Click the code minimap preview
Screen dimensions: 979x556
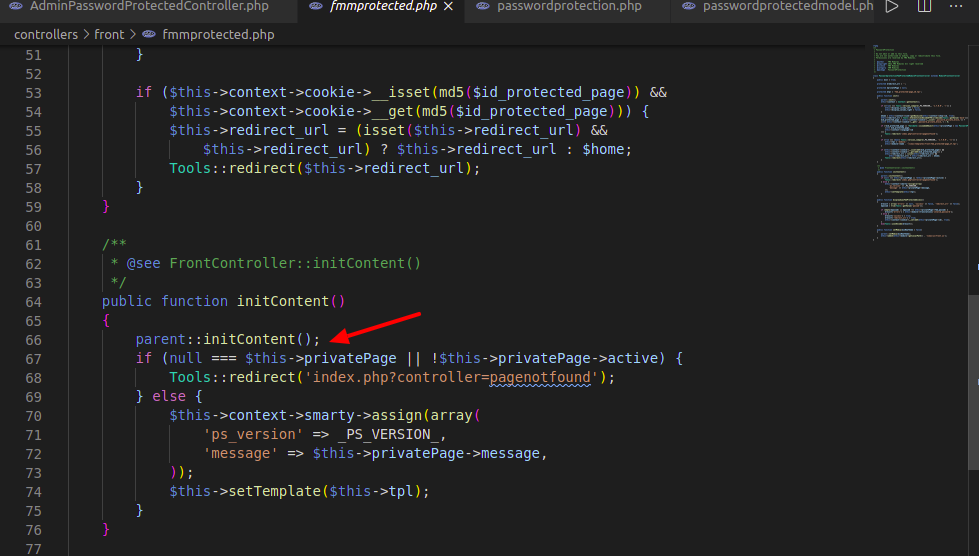[x=918, y=142]
